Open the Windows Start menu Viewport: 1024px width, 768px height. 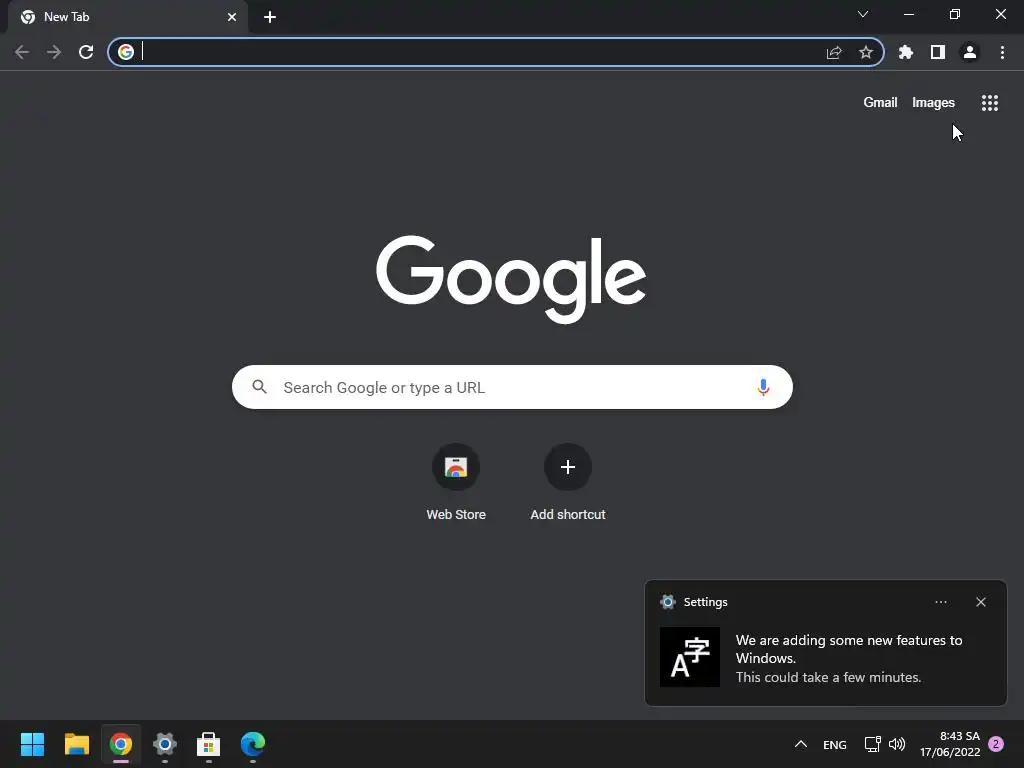32,744
